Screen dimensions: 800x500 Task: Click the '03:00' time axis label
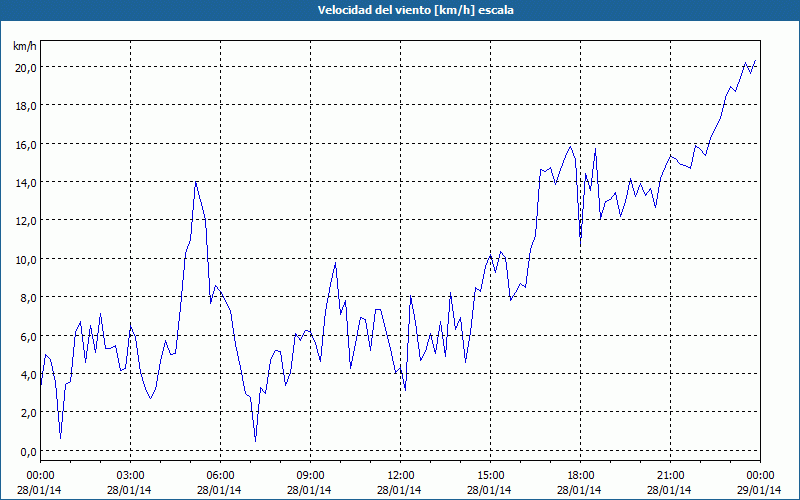(x=130, y=476)
